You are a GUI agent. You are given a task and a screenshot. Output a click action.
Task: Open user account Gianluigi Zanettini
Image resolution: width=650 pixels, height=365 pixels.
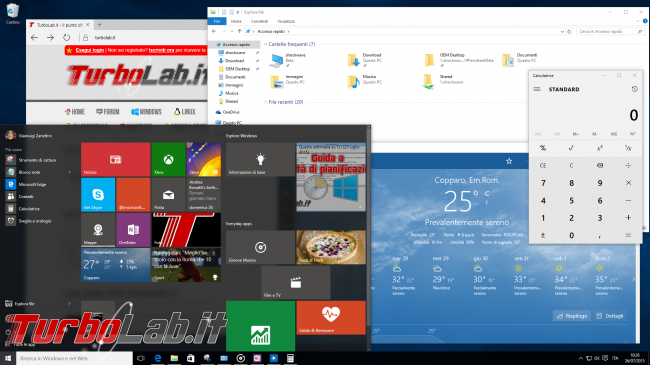pyautogui.click(x=28, y=136)
